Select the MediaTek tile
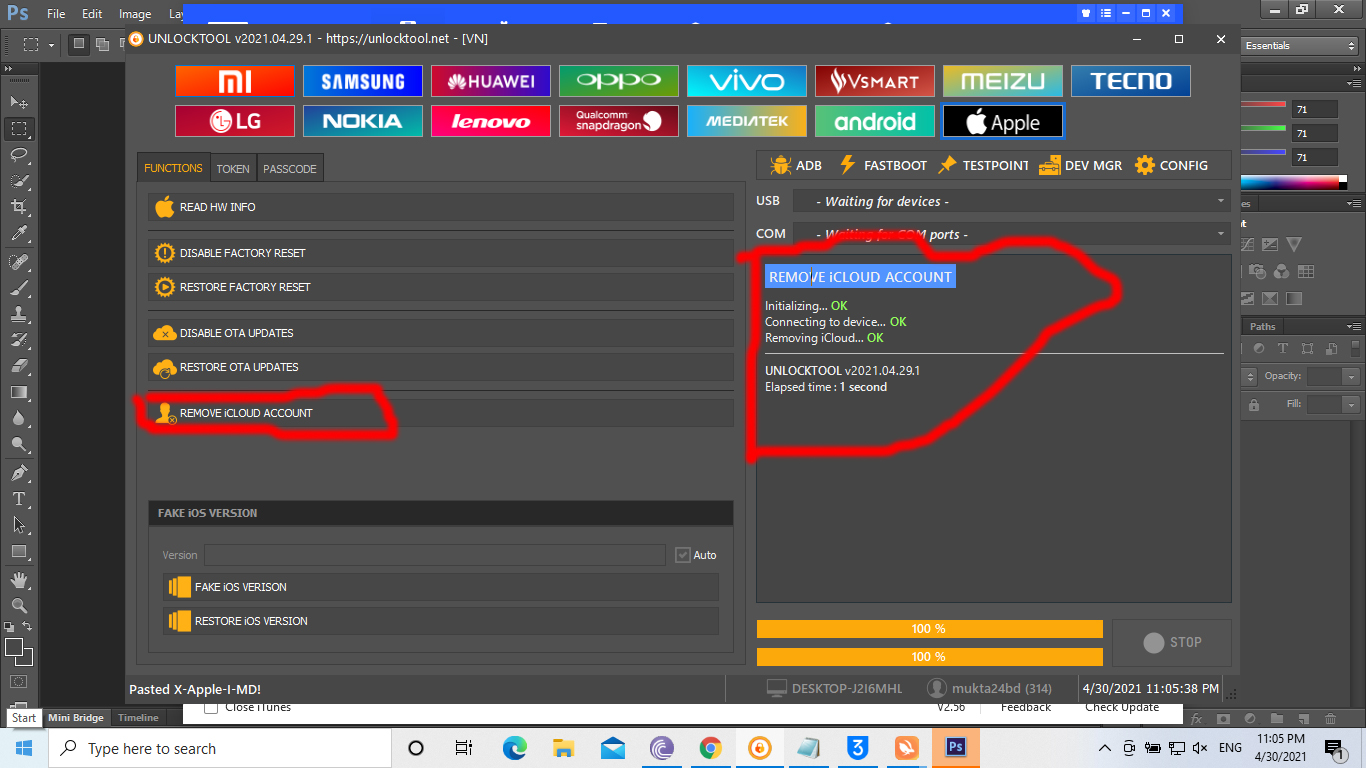 pyautogui.click(x=747, y=121)
